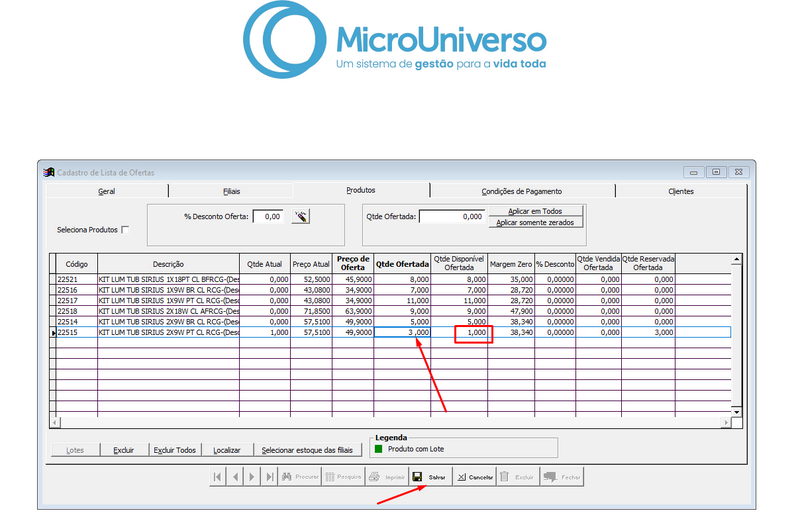This screenshot has height=521, width=800.
Task: Click the Qtde Ofertada column header
Action: [403, 264]
